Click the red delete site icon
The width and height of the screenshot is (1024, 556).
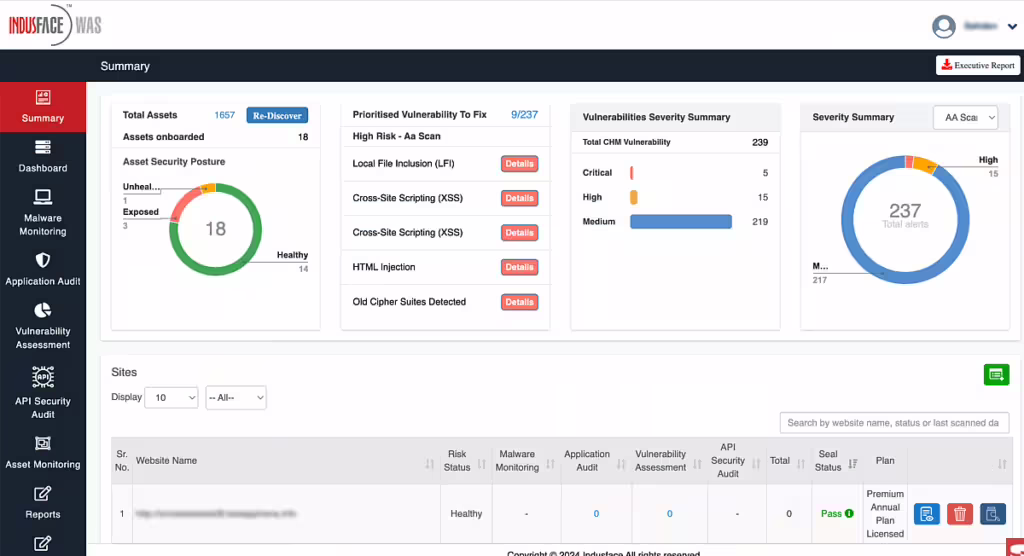[960, 514]
